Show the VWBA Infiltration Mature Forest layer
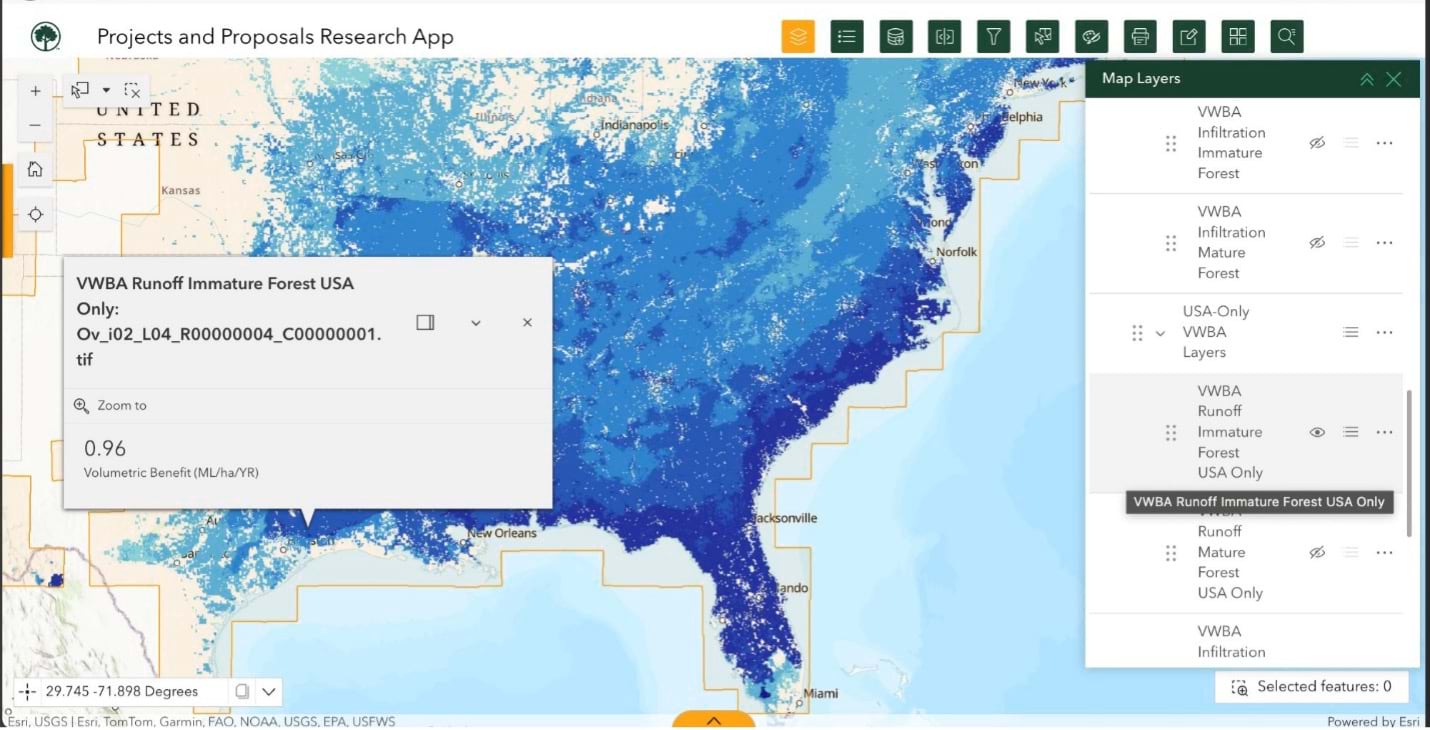This screenshot has height=730, width=1430. pyautogui.click(x=1317, y=242)
